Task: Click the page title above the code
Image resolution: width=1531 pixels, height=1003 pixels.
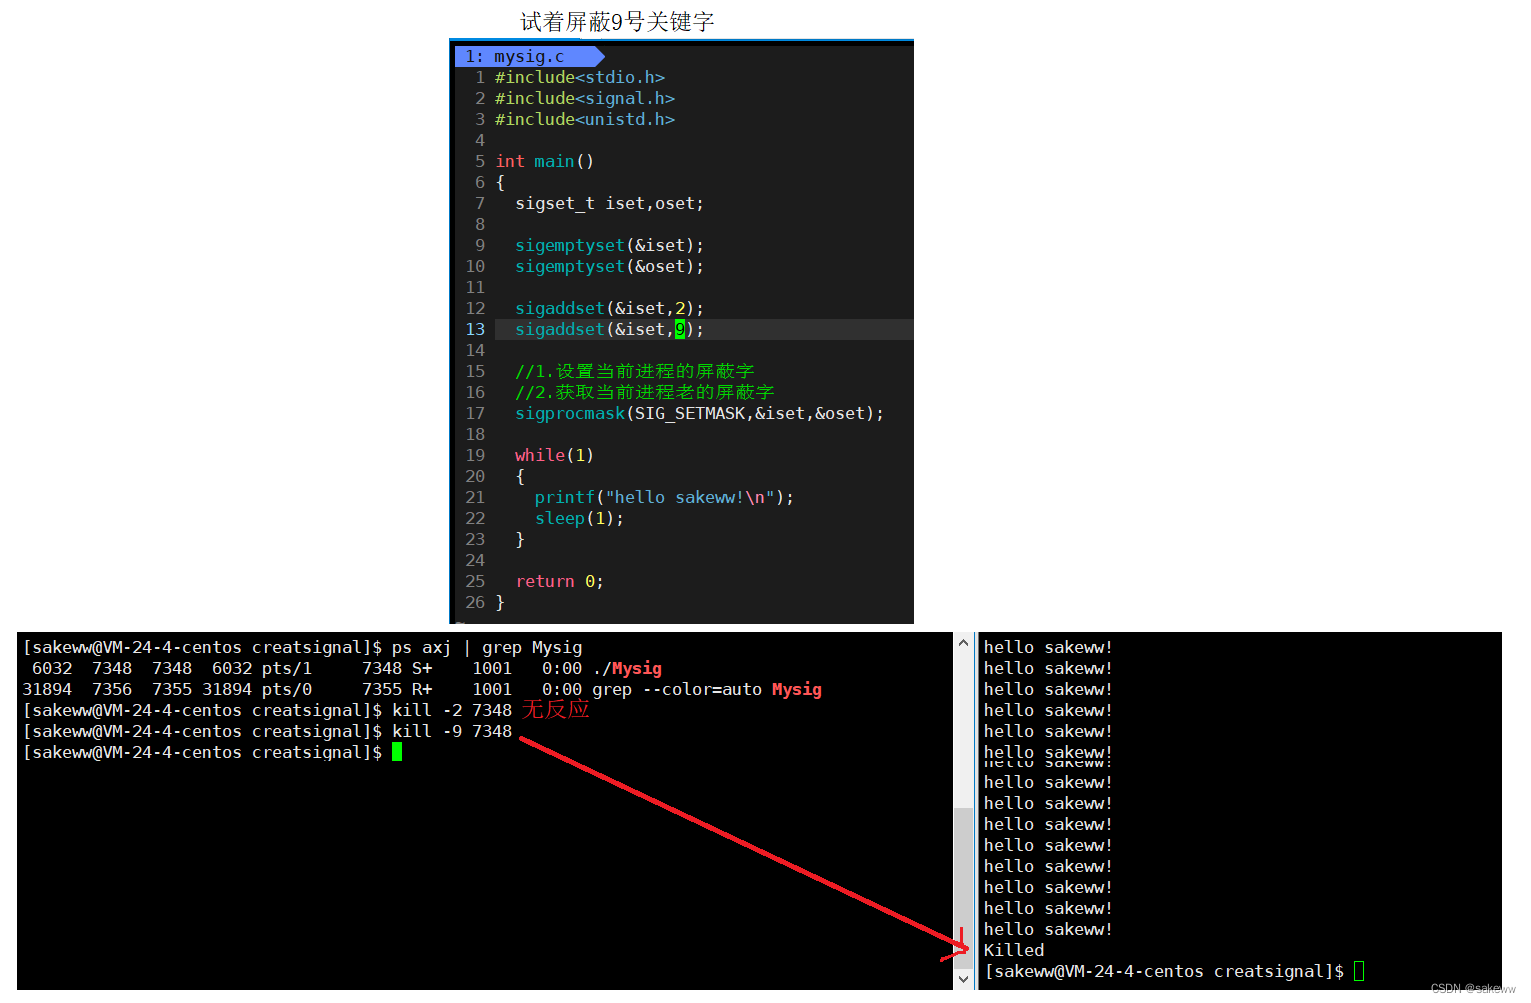Action: click(617, 21)
